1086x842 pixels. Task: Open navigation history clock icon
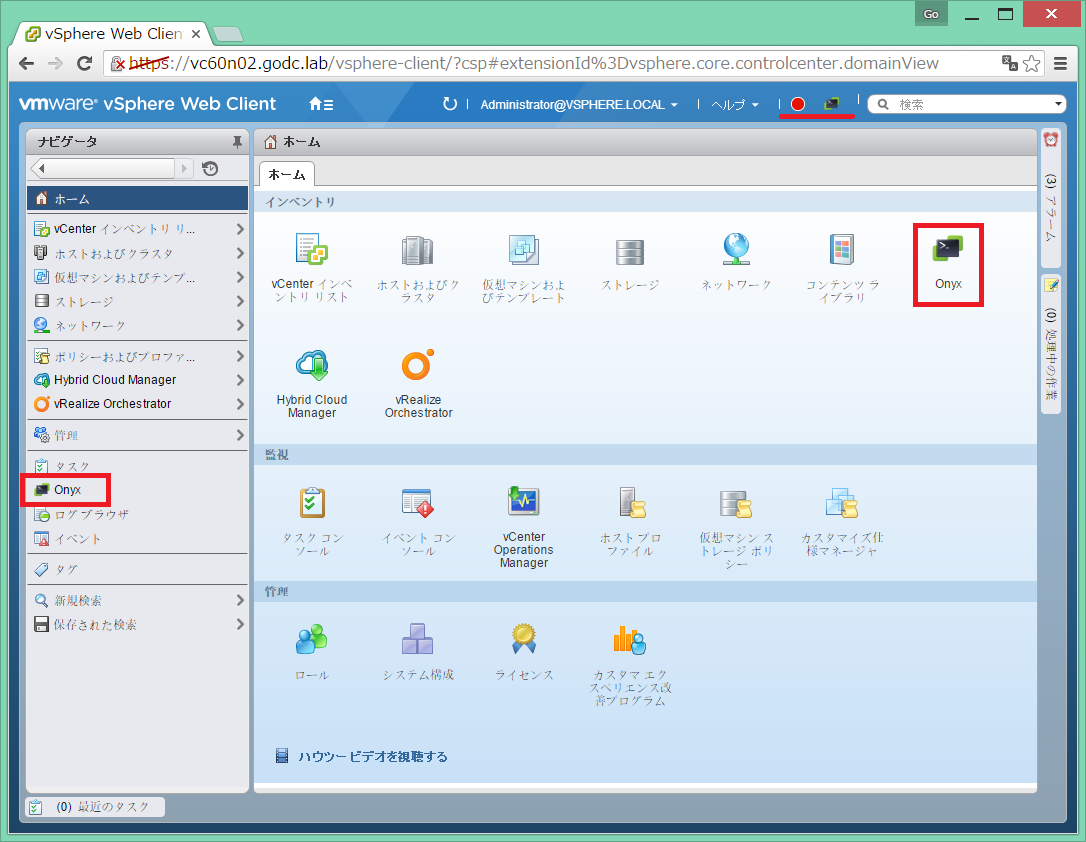tap(210, 168)
